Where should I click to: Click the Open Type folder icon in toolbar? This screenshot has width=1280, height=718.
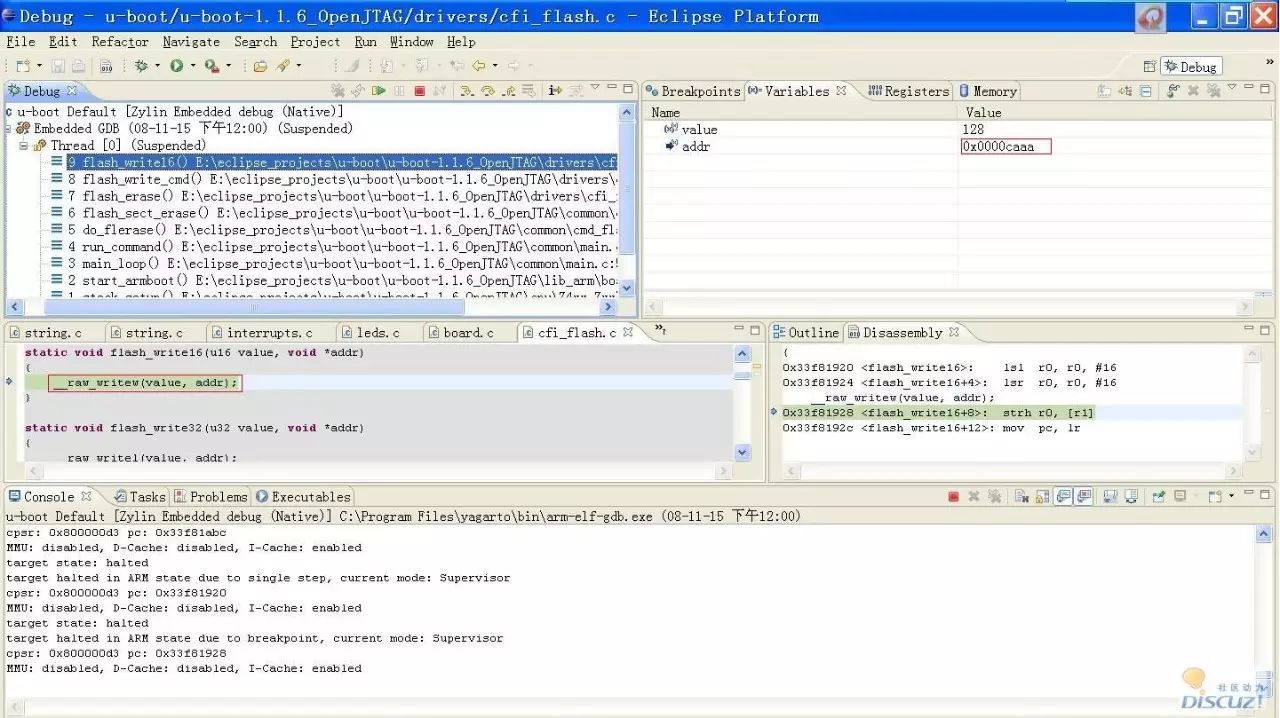pos(260,66)
